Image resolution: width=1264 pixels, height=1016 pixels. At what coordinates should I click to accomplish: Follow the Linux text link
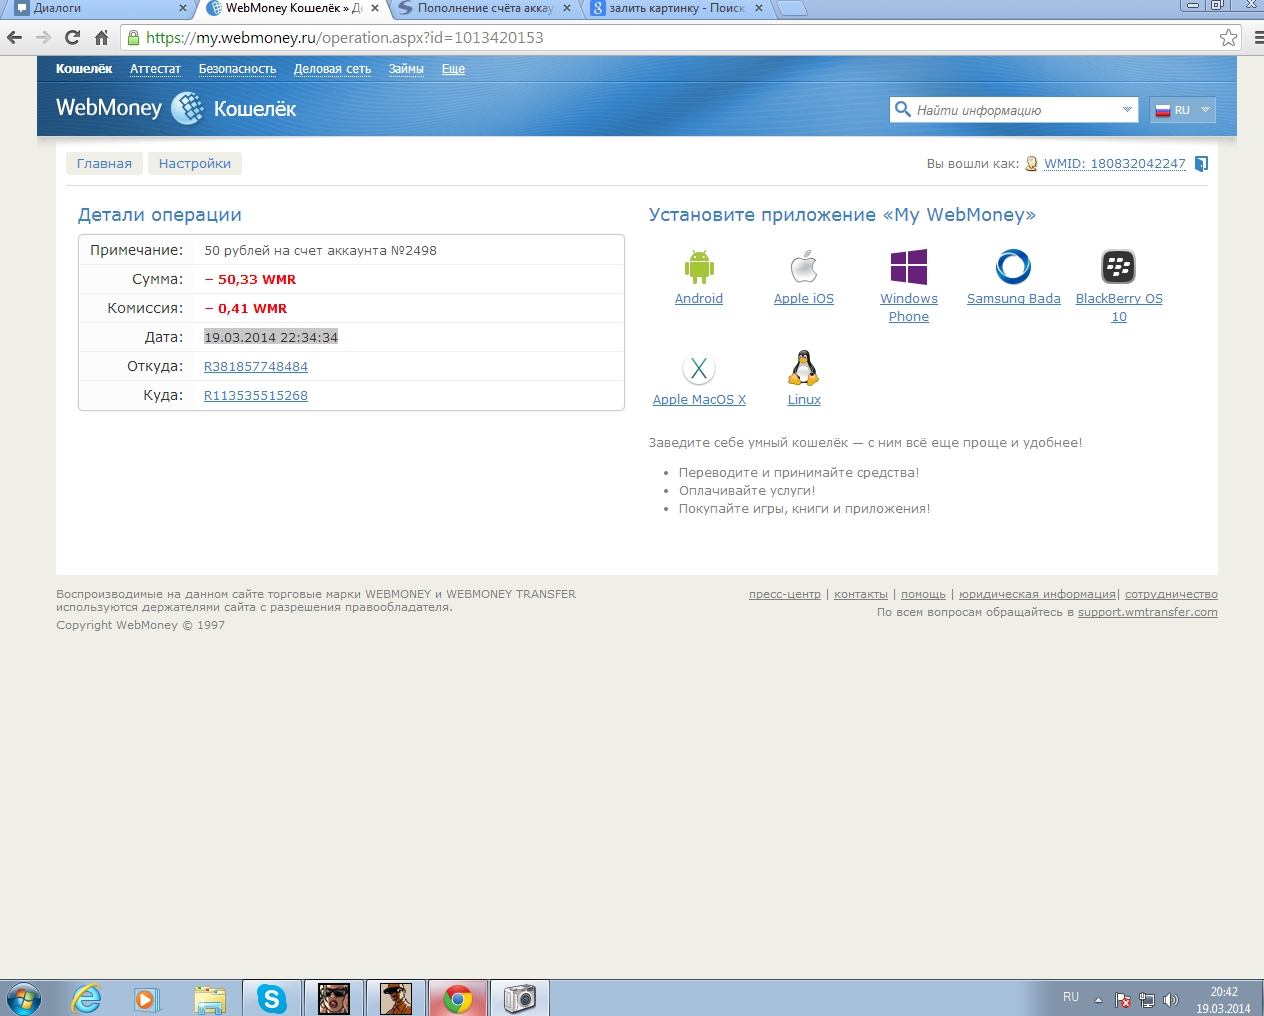(x=804, y=400)
